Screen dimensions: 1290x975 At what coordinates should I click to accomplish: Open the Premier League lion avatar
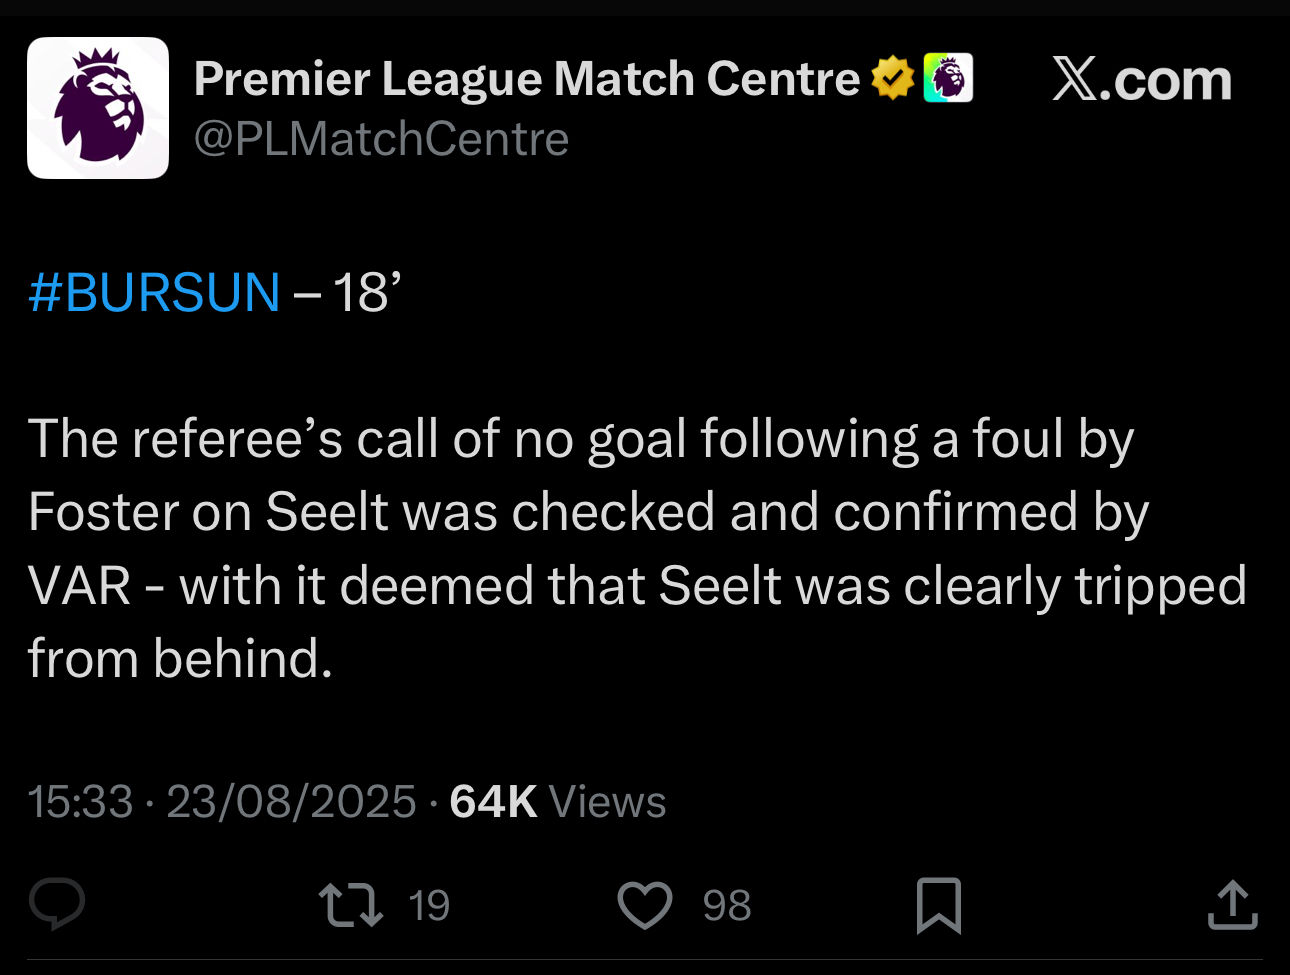pos(98,108)
